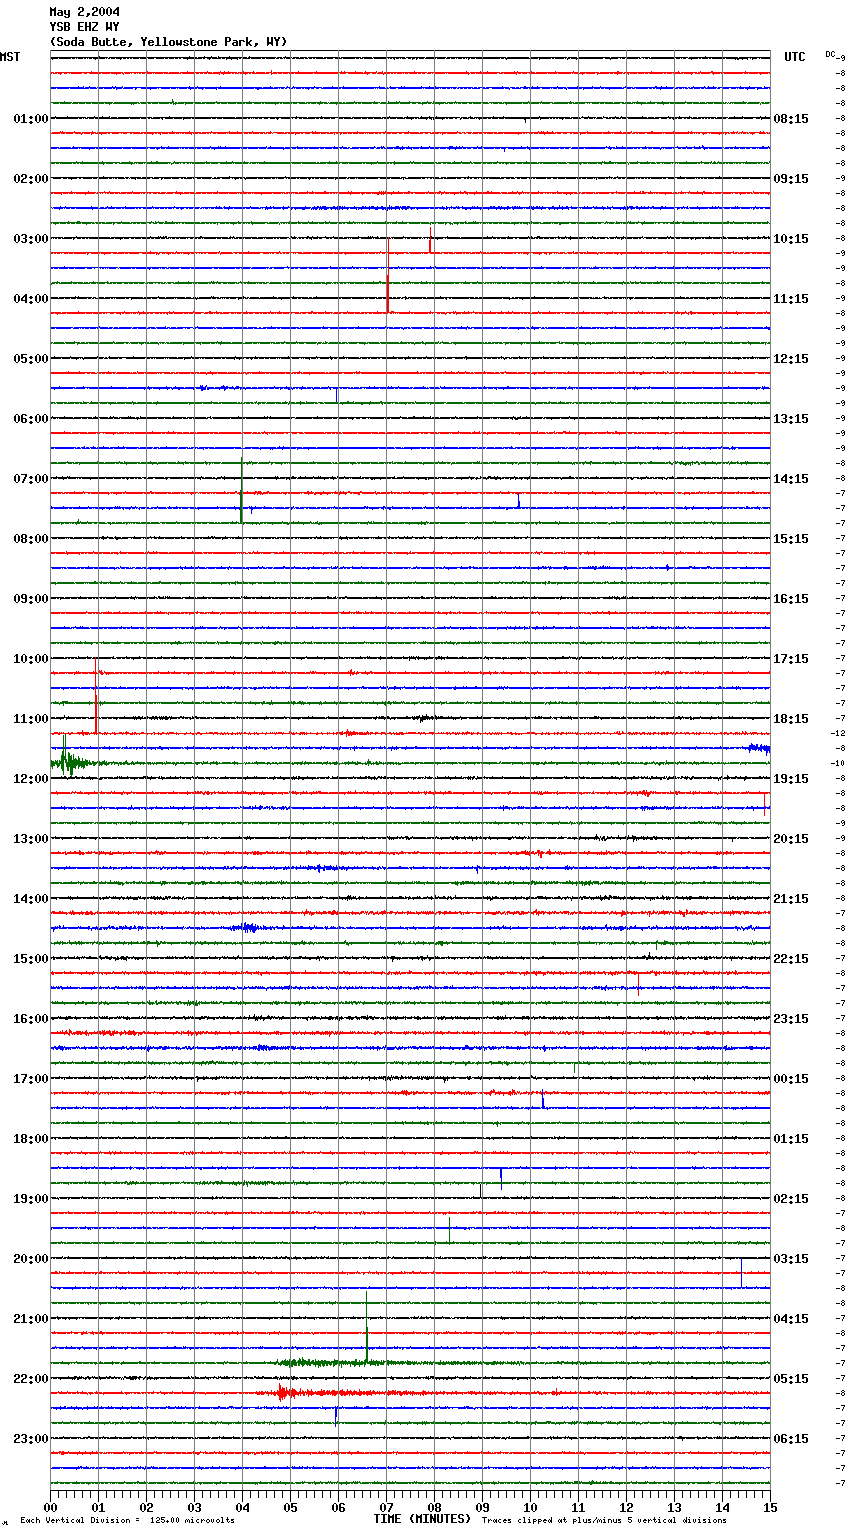Image resolution: width=850 pixels, height=1534 pixels.
Task: Click the 'UTC' time zone label
Action: click(794, 57)
